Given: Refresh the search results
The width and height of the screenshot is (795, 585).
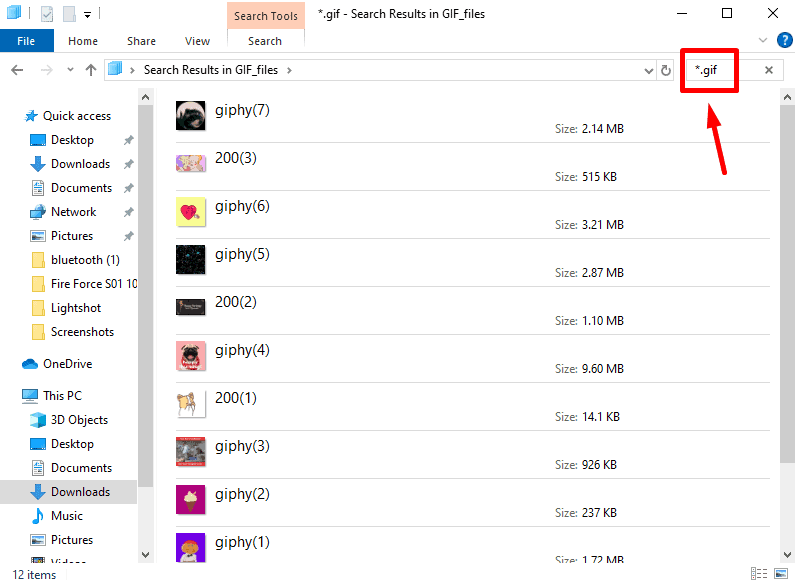Looking at the screenshot, I should click(x=666, y=70).
